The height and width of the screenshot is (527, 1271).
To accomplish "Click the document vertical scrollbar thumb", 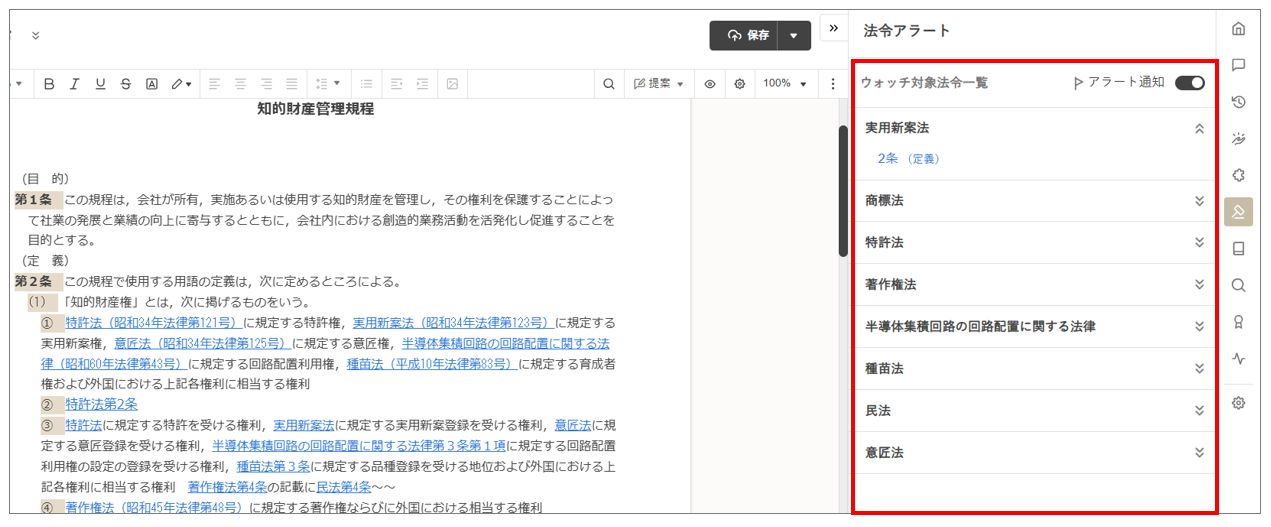I will coord(843,190).
